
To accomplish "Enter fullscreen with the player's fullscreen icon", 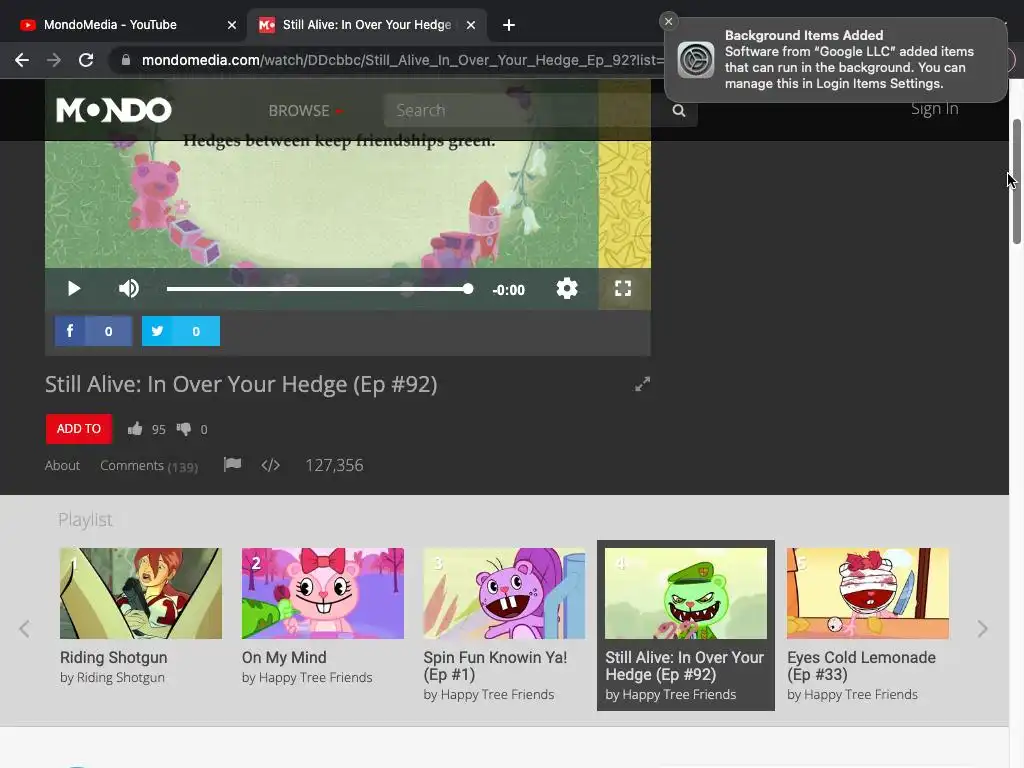I will tap(623, 289).
